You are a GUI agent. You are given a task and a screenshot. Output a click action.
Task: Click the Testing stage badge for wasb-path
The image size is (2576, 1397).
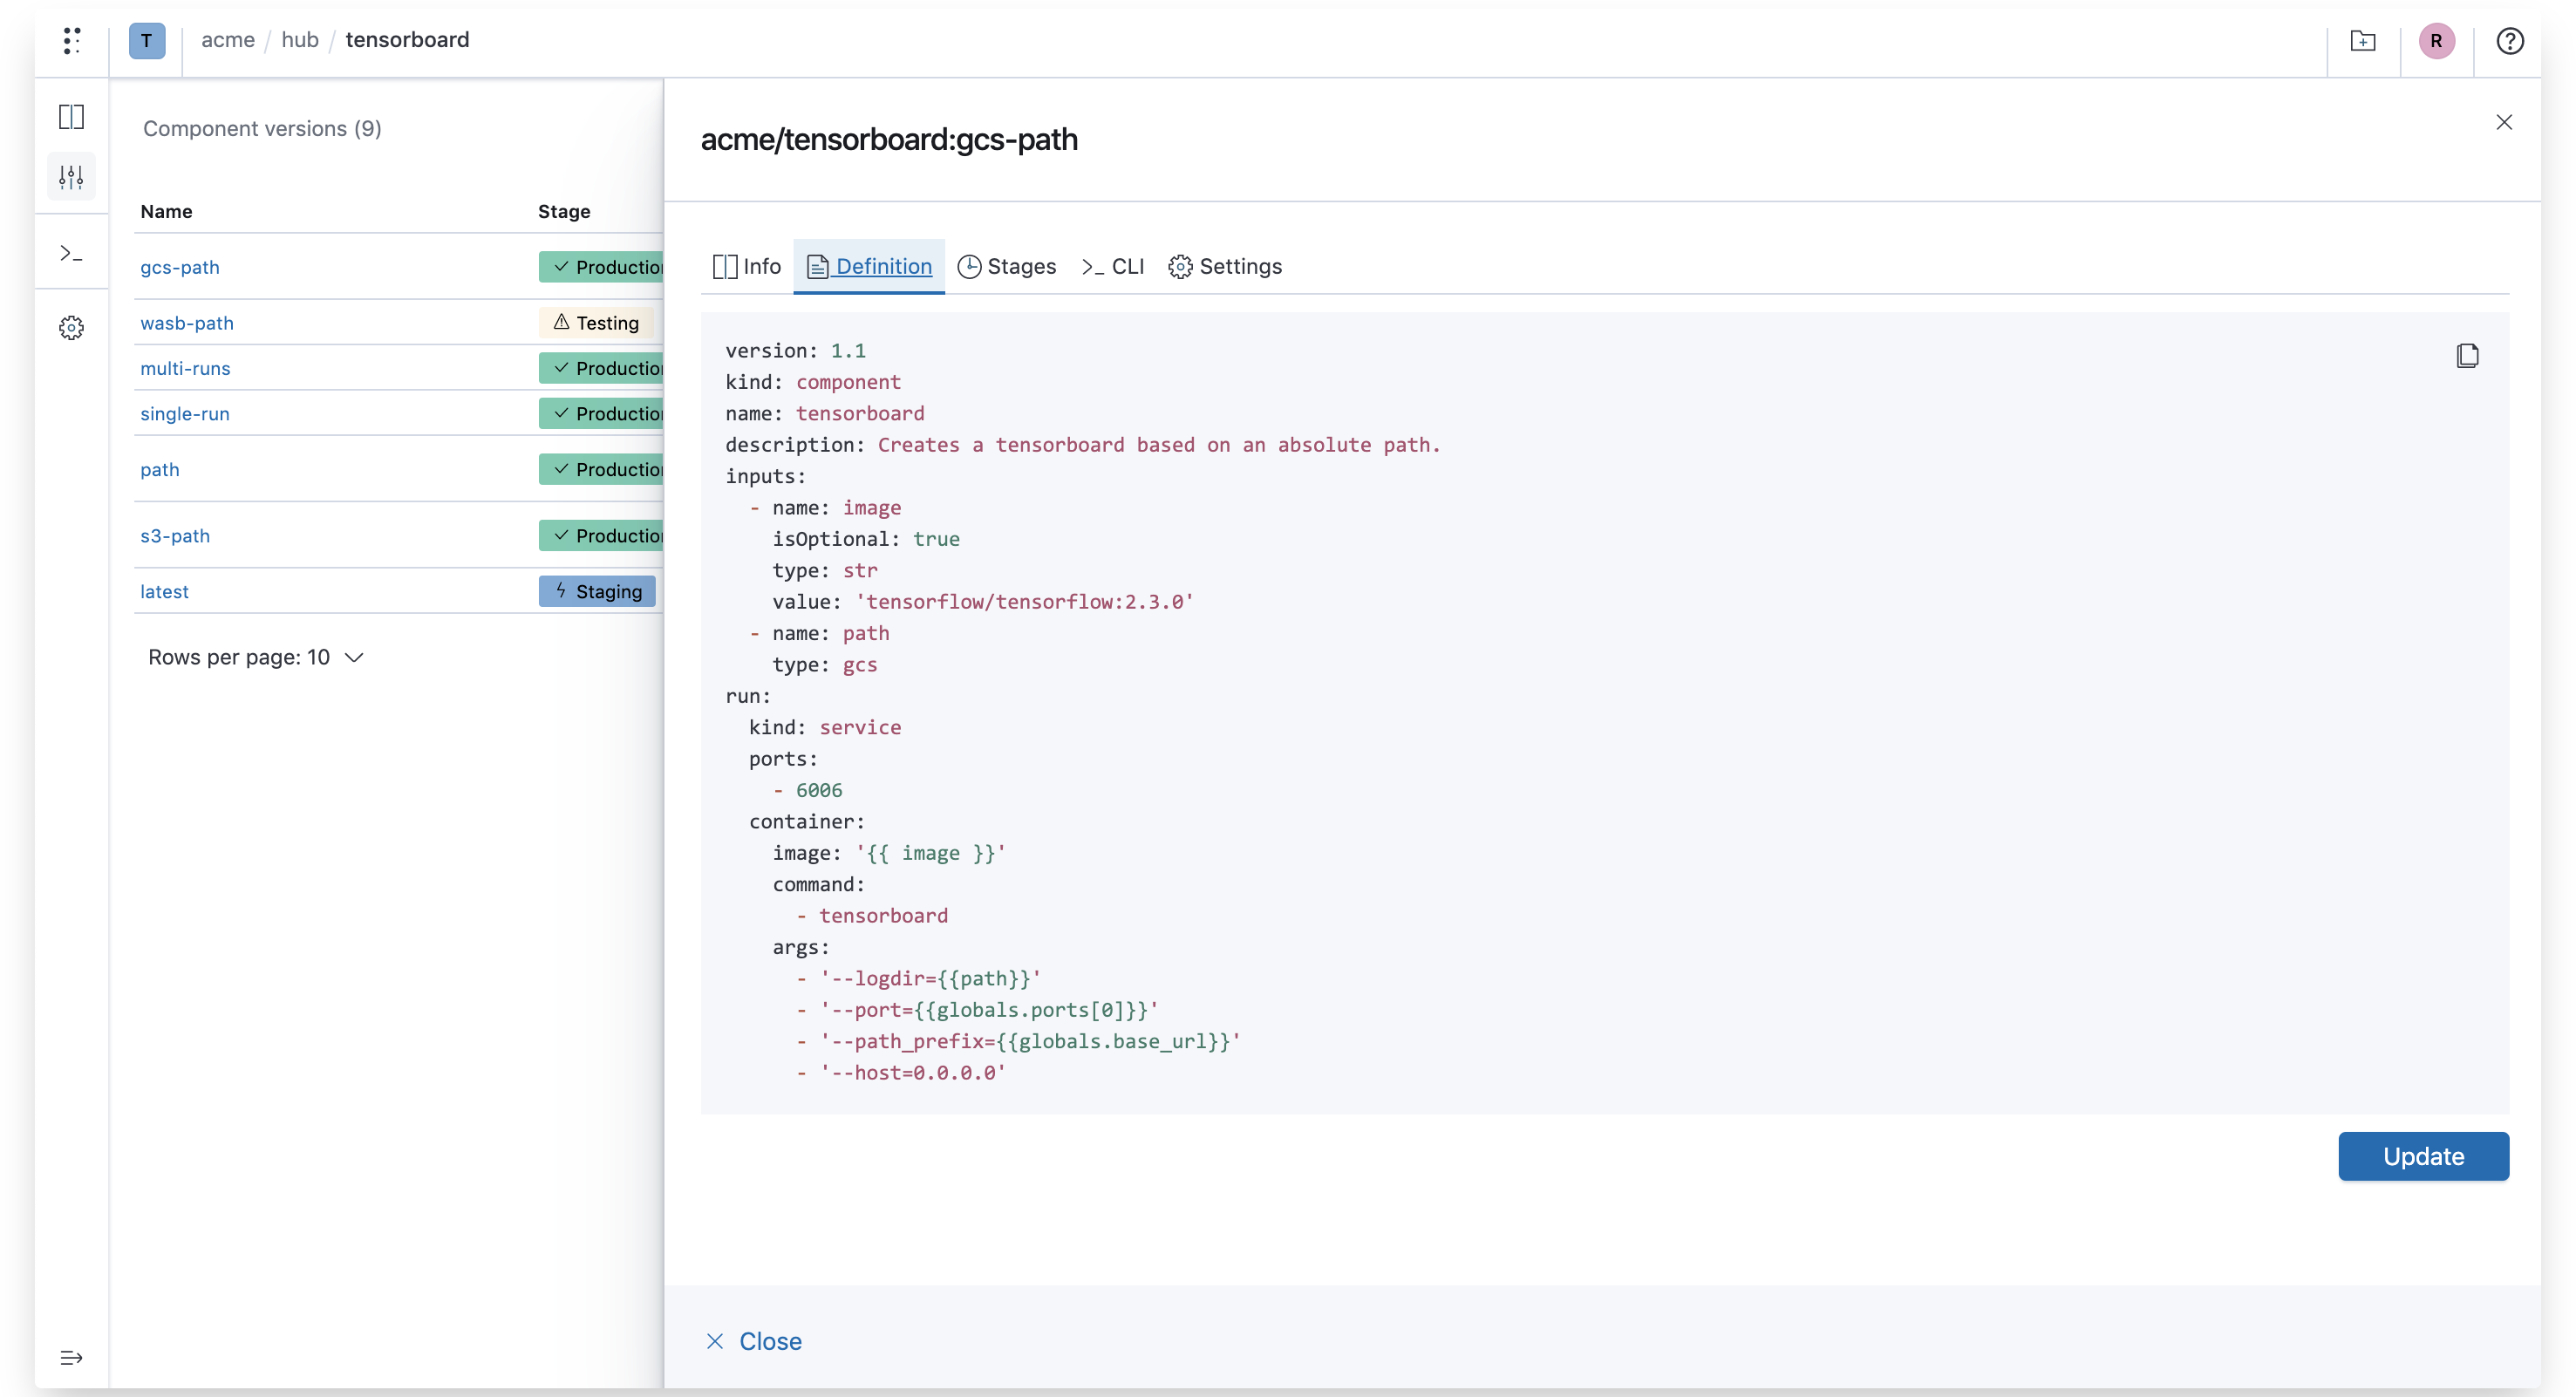click(596, 323)
